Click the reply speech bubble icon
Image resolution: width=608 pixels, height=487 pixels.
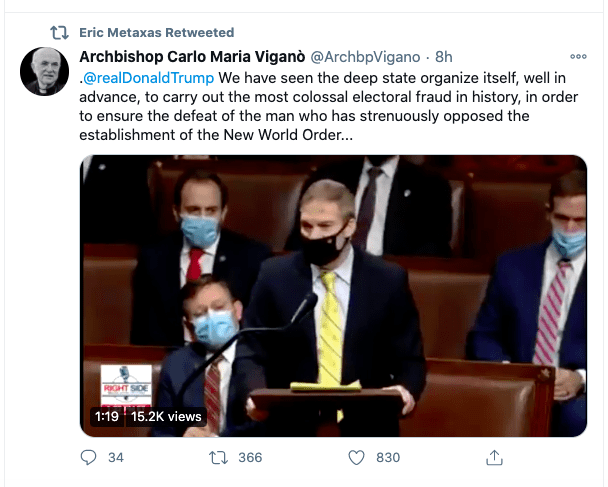[x=88, y=457]
